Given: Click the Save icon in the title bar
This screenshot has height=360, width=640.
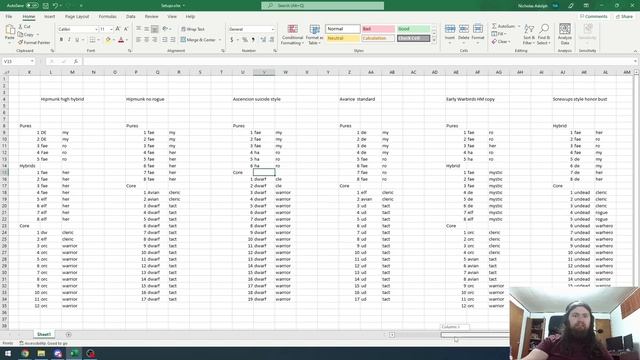Looking at the screenshot, I should [x=45, y=6].
